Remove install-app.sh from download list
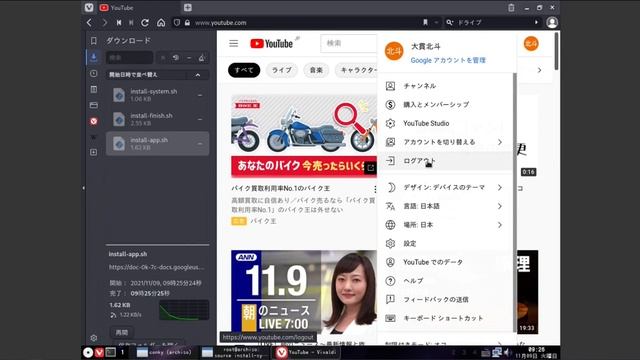 pos(200,144)
